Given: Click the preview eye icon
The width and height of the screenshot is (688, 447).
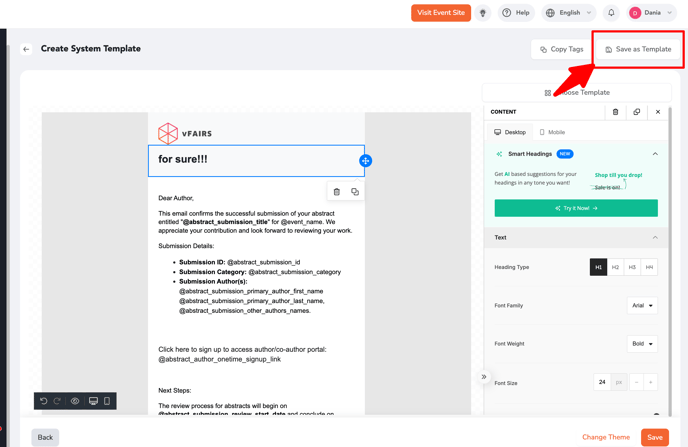Looking at the screenshot, I should pos(75,401).
